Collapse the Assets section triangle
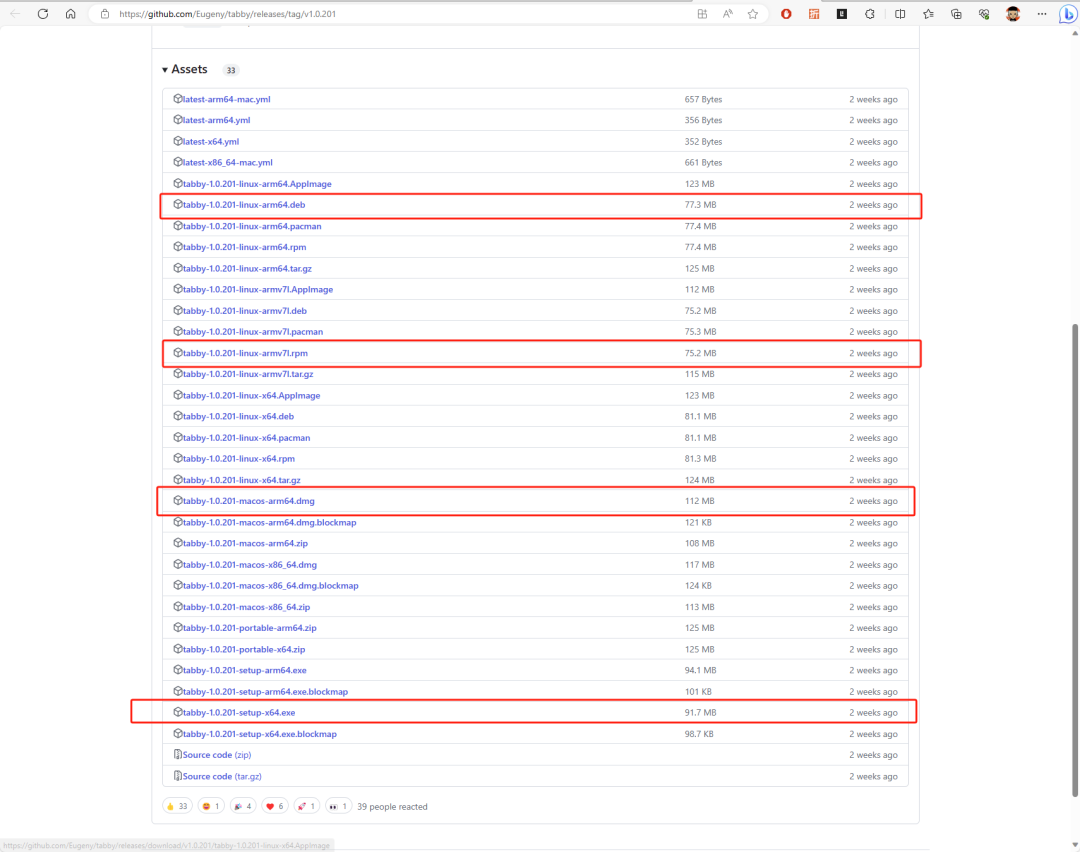This screenshot has width=1080, height=852. (x=165, y=70)
